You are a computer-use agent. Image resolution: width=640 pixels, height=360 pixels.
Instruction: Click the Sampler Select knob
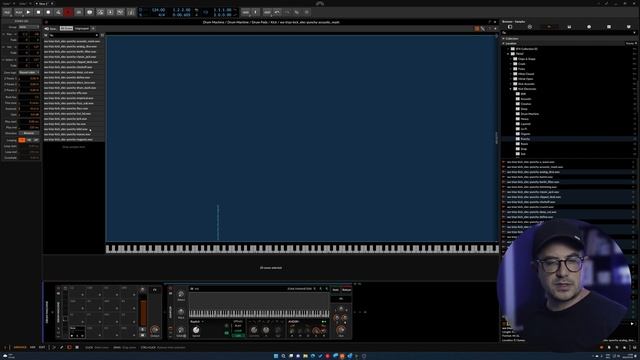pos(181,294)
